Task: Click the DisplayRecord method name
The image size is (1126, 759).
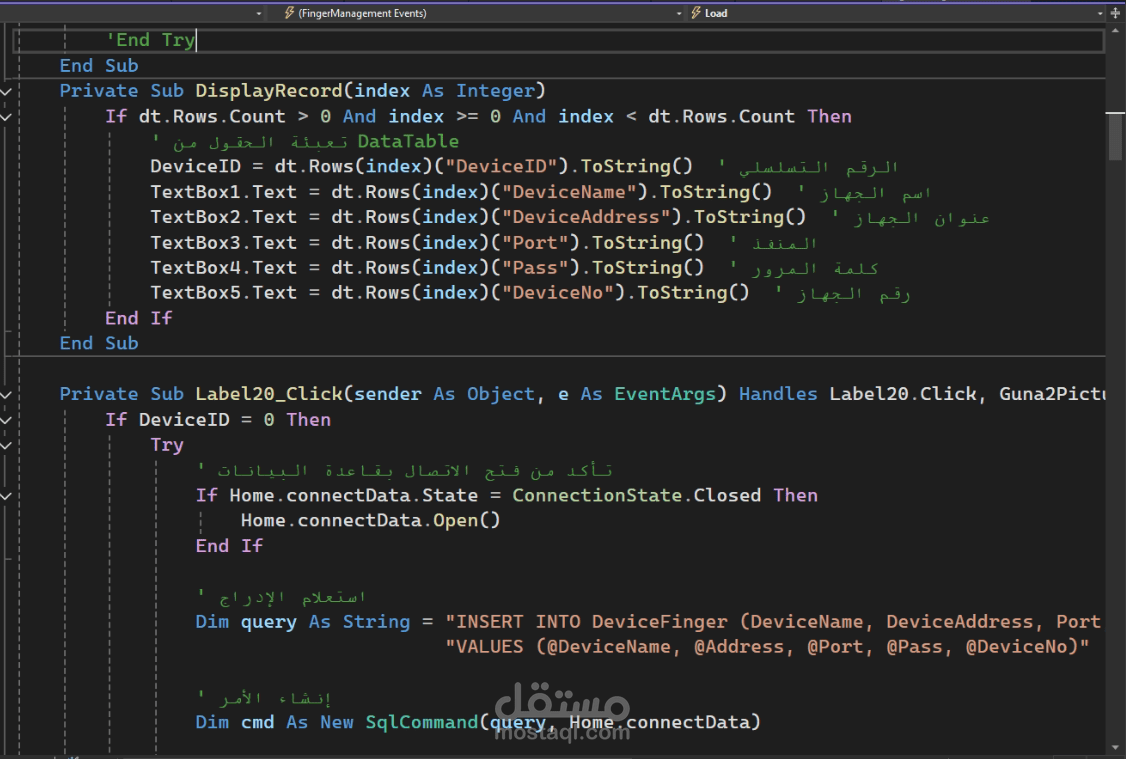Action: 269,91
